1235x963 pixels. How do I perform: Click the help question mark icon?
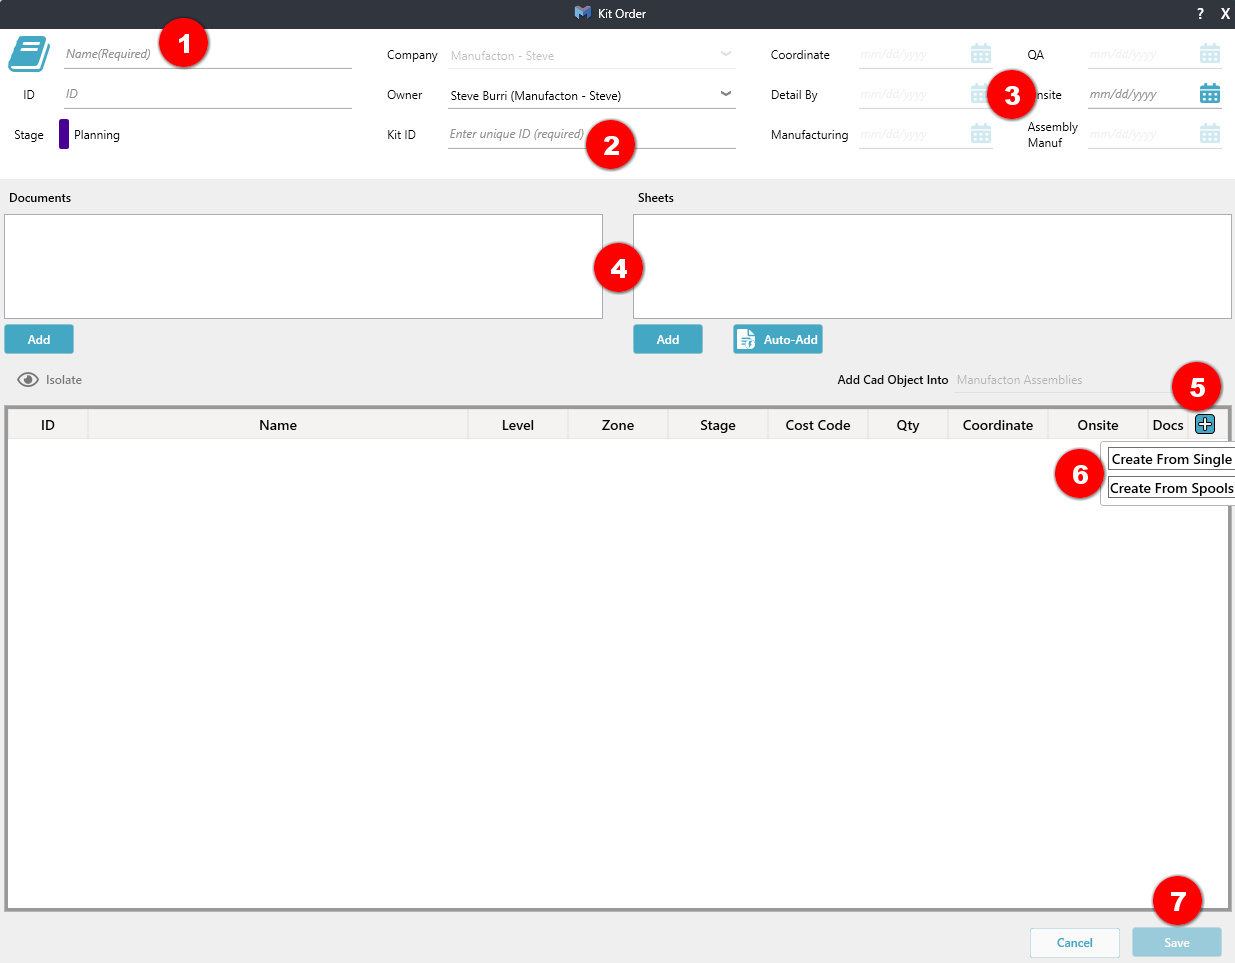pyautogui.click(x=1200, y=14)
